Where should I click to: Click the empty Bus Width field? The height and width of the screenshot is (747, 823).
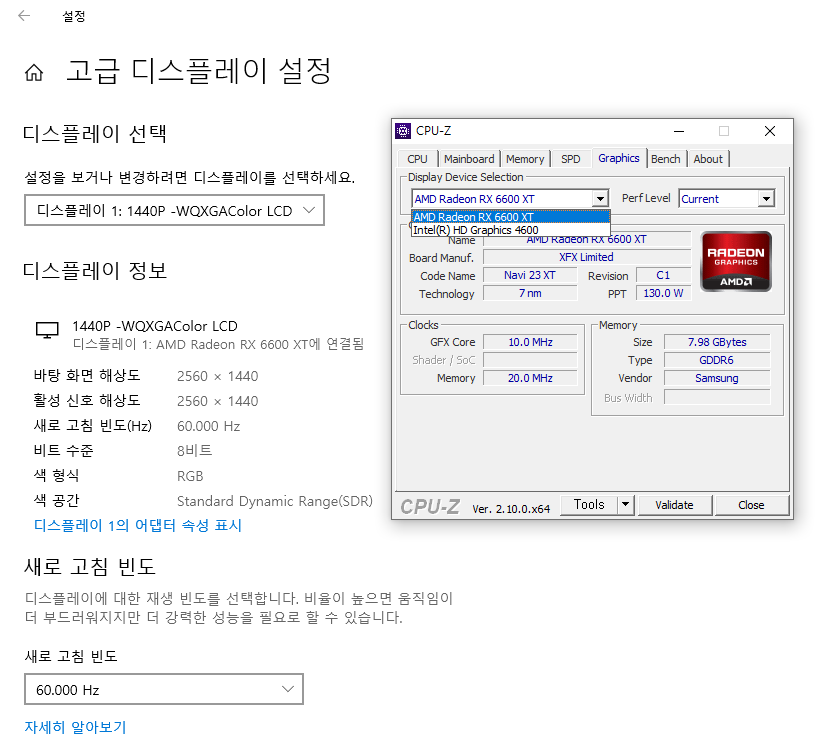coord(717,397)
